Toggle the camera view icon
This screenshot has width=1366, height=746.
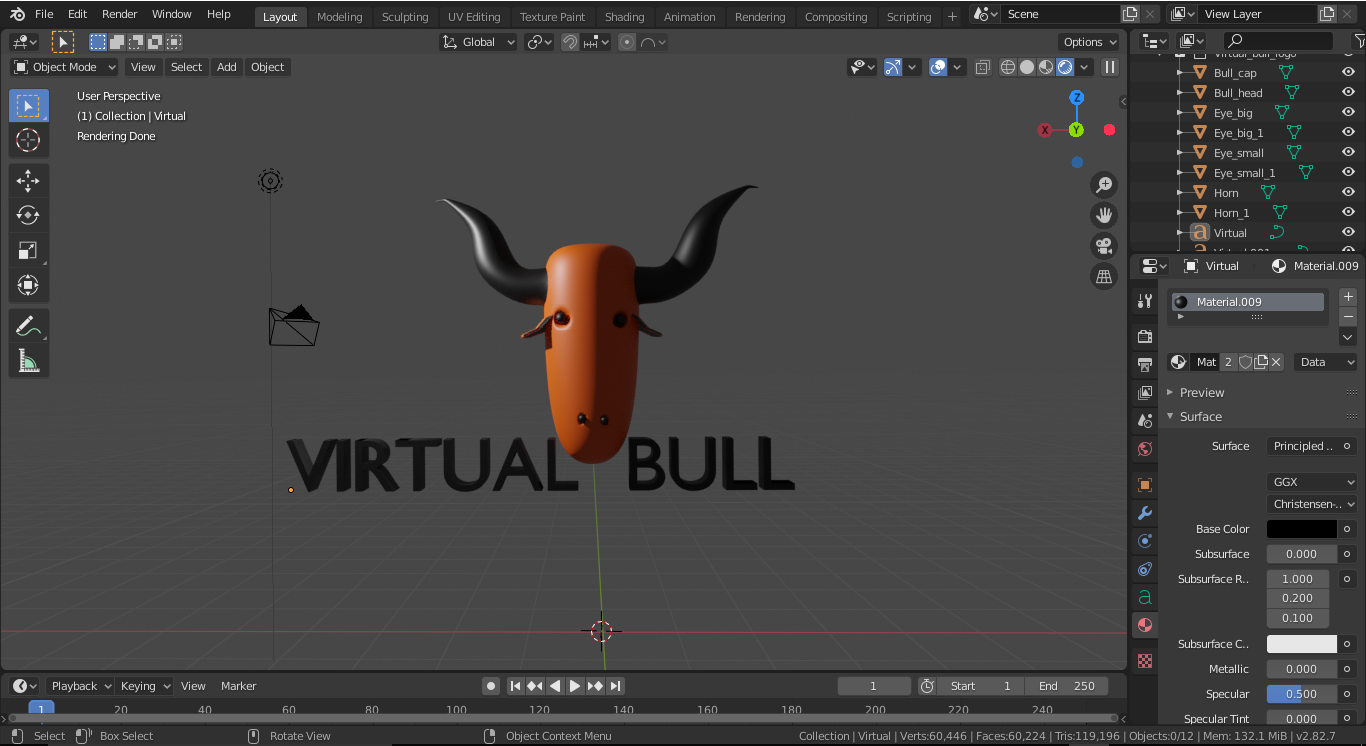tap(1104, 246)
